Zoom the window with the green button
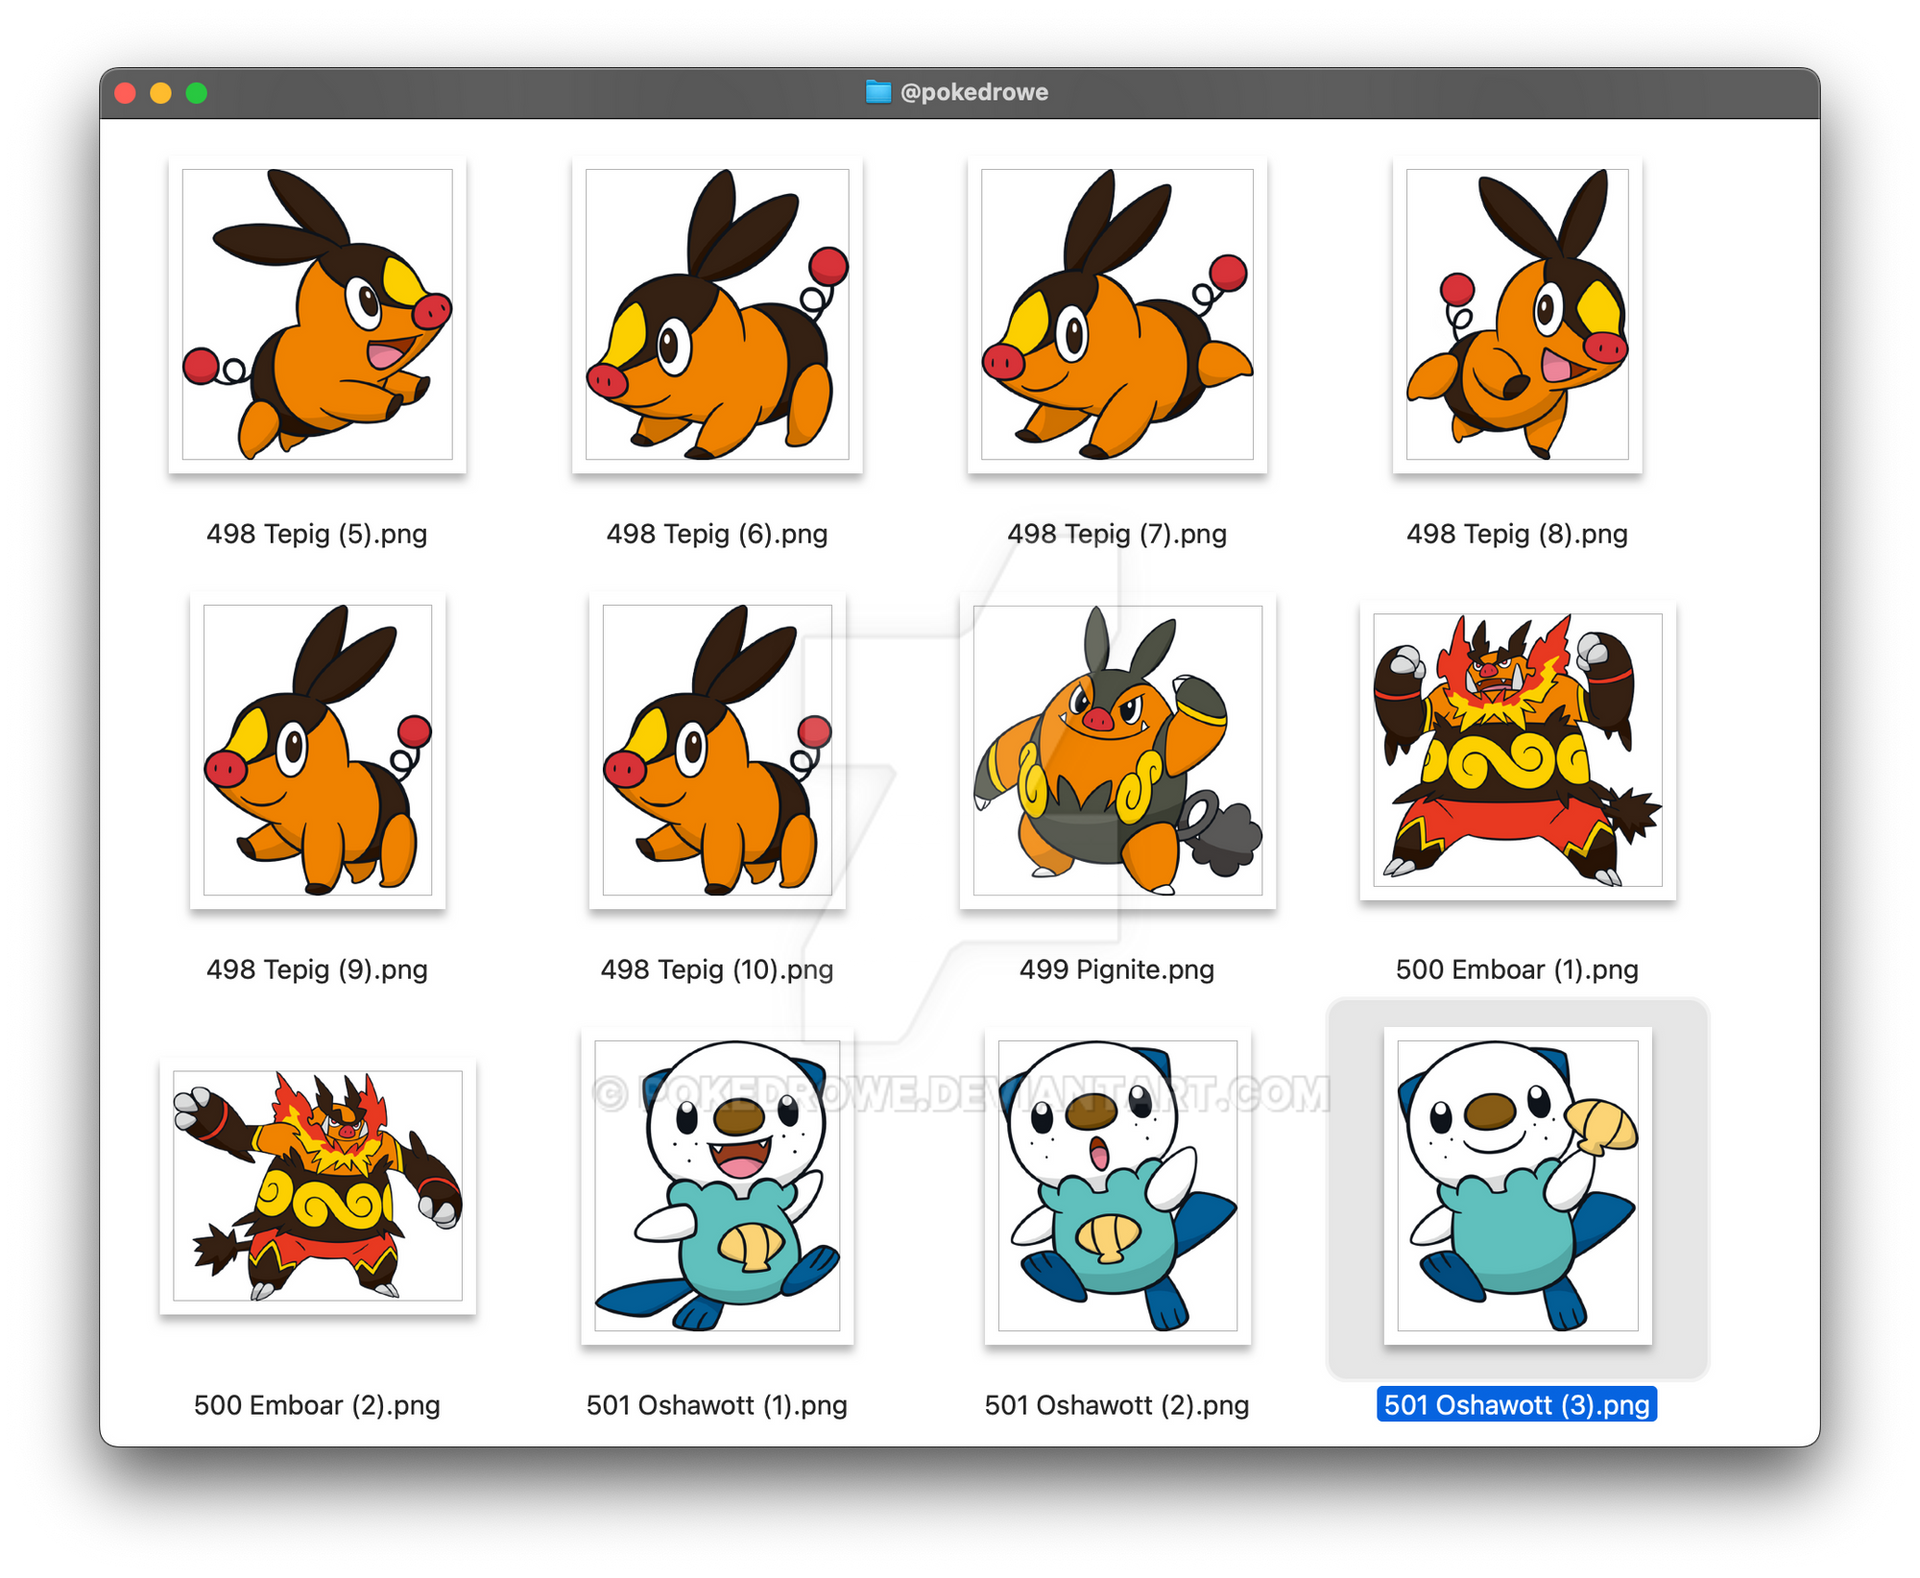 click(197, 93)
